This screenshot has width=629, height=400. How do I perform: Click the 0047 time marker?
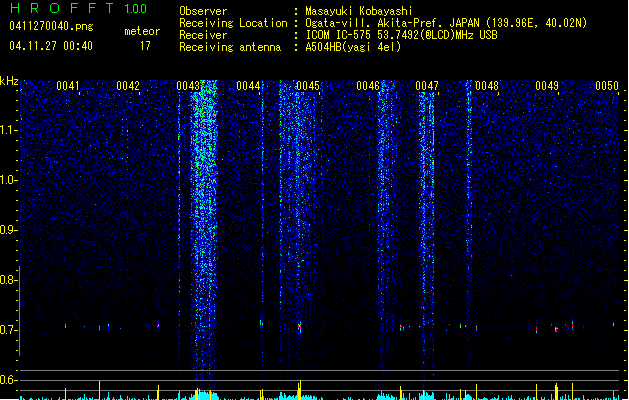point(427,86)
